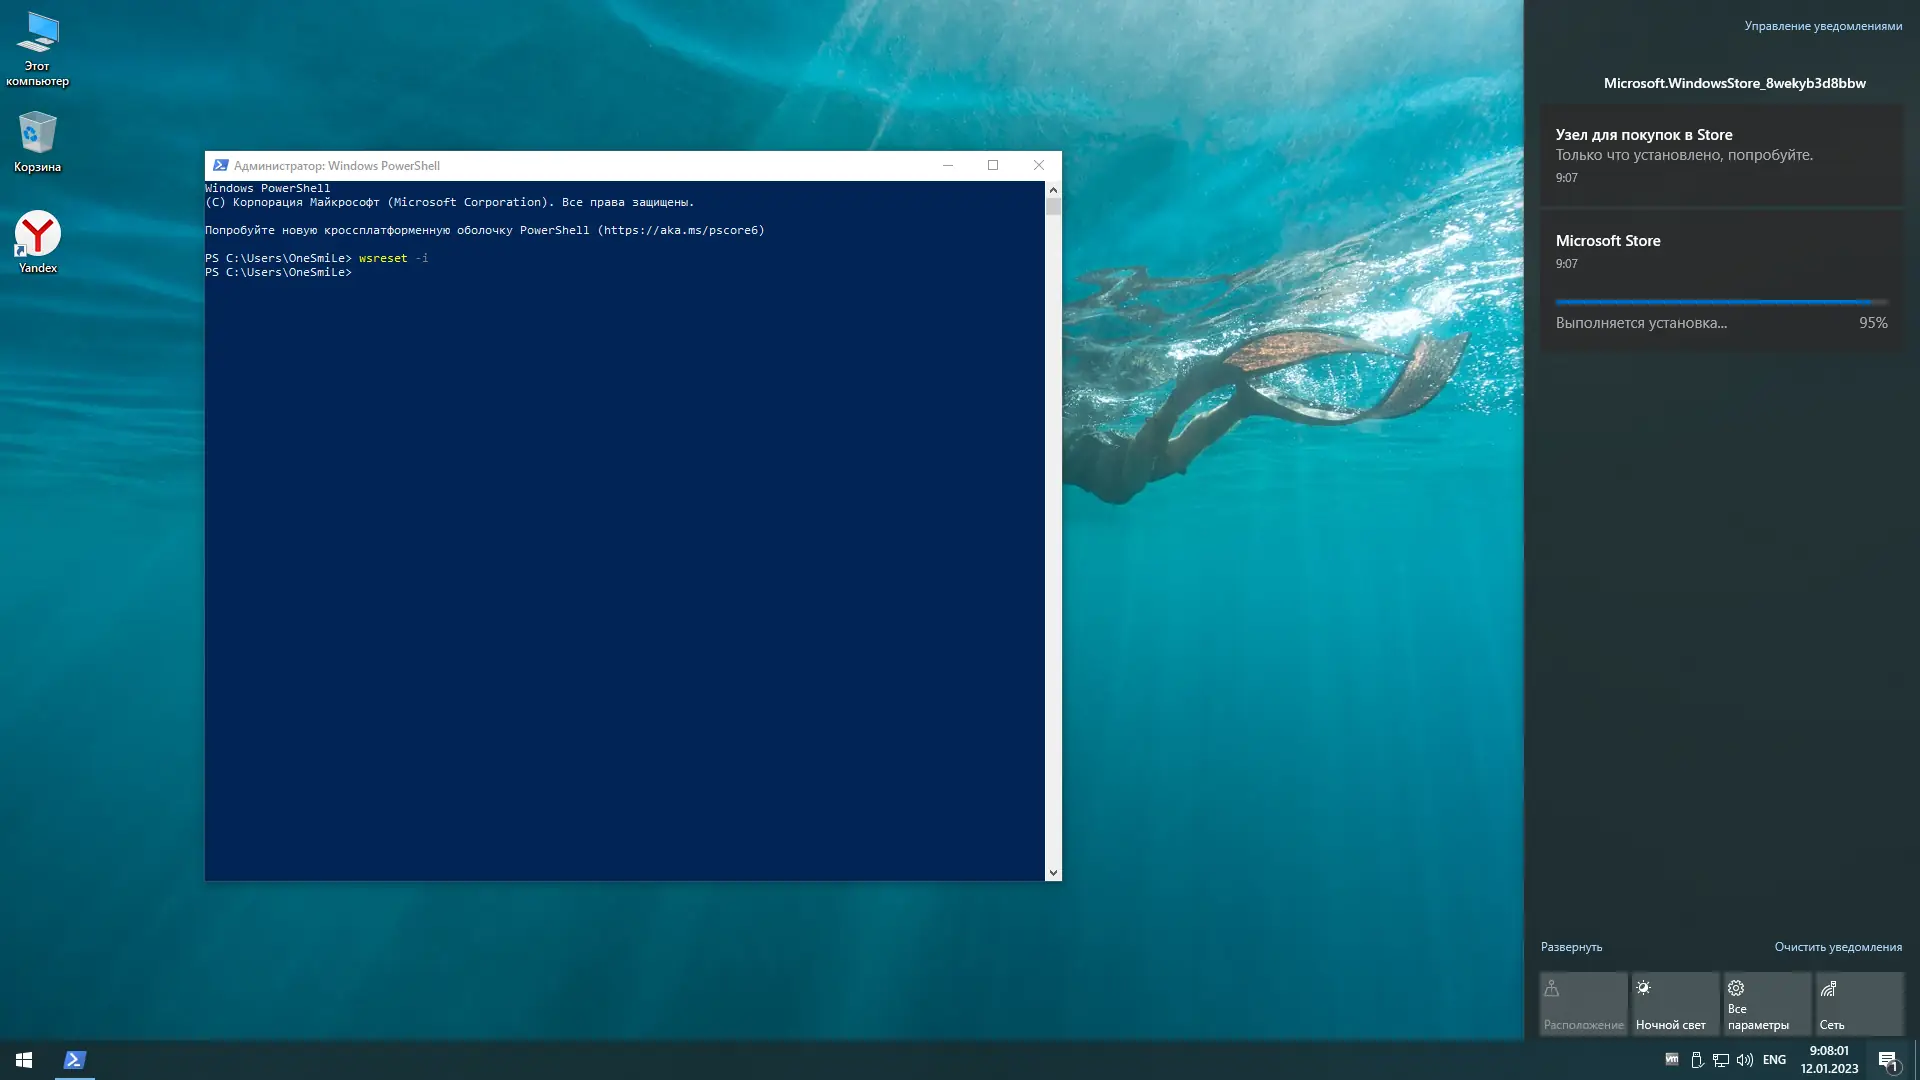
Task: Open the clock and date flyout
Action: tap(1829, 1060)
